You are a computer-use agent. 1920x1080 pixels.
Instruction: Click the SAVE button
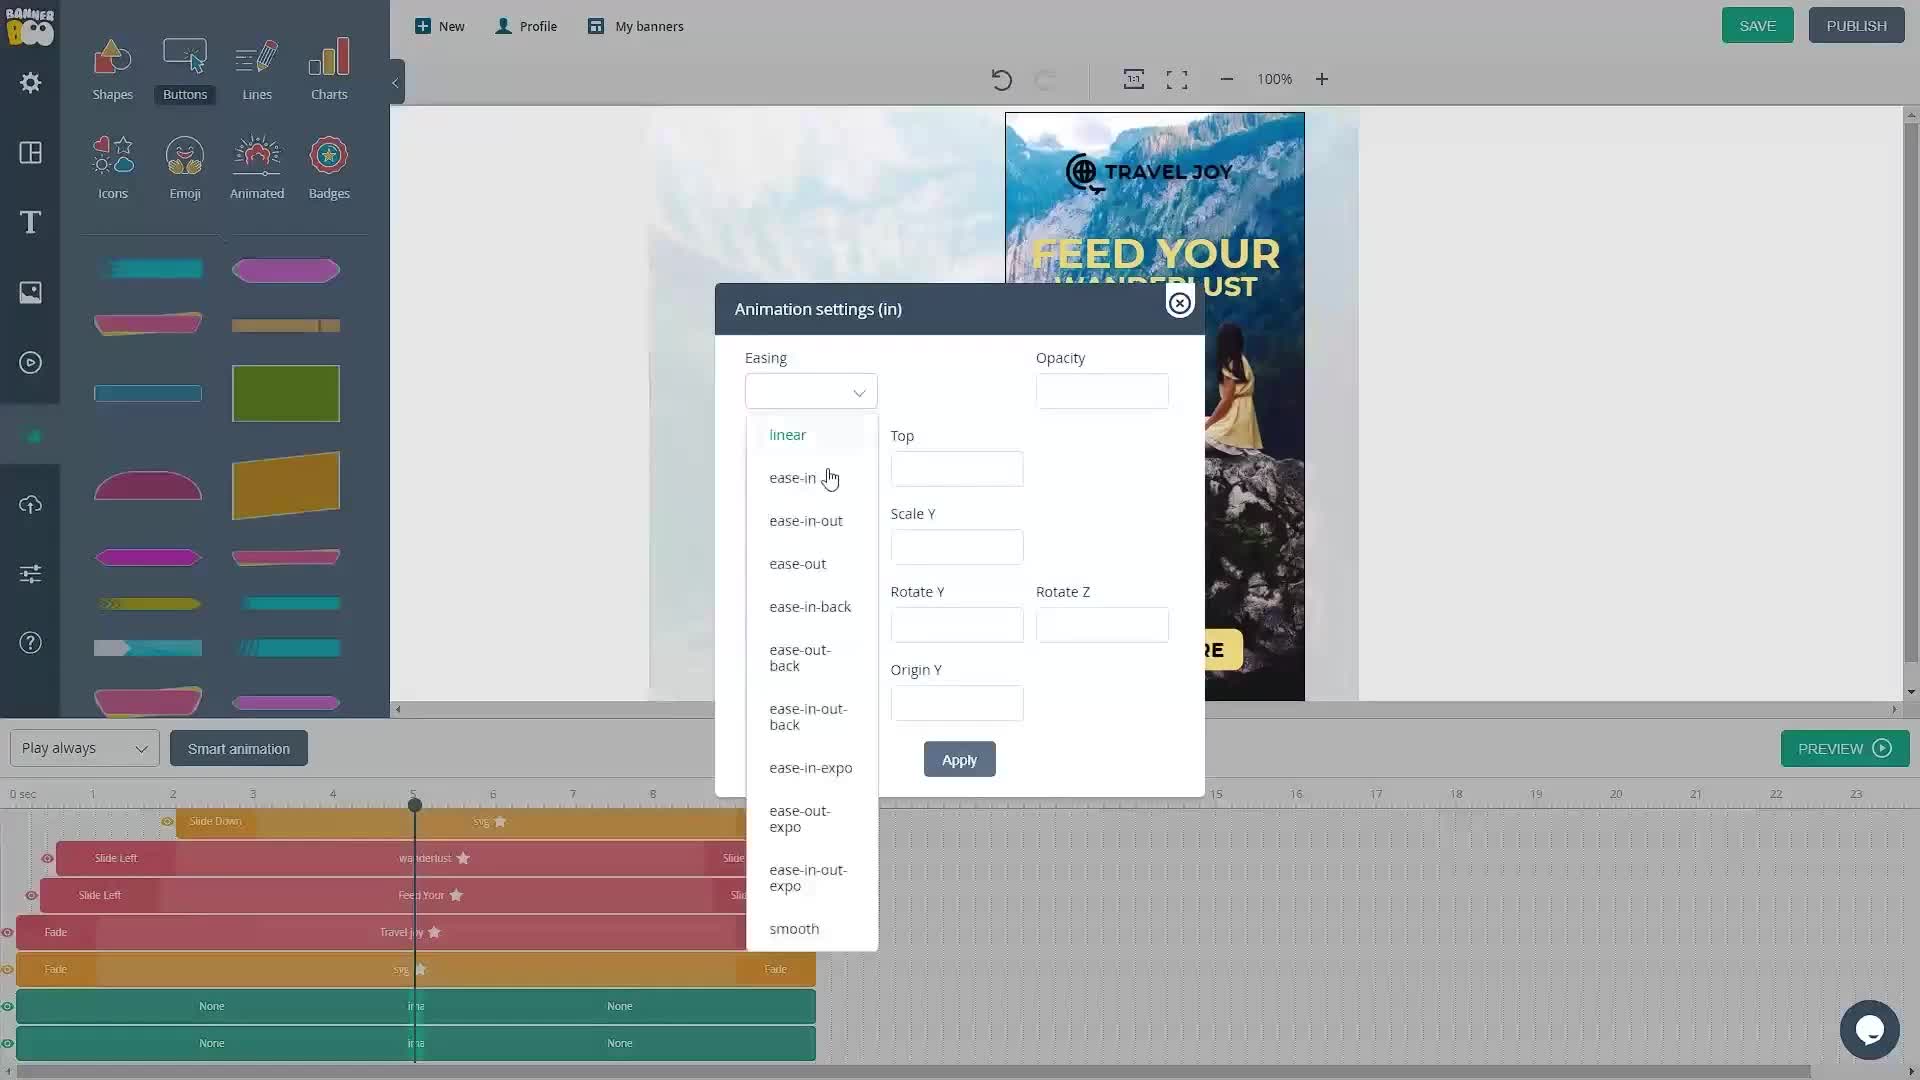coord(1757,26)
